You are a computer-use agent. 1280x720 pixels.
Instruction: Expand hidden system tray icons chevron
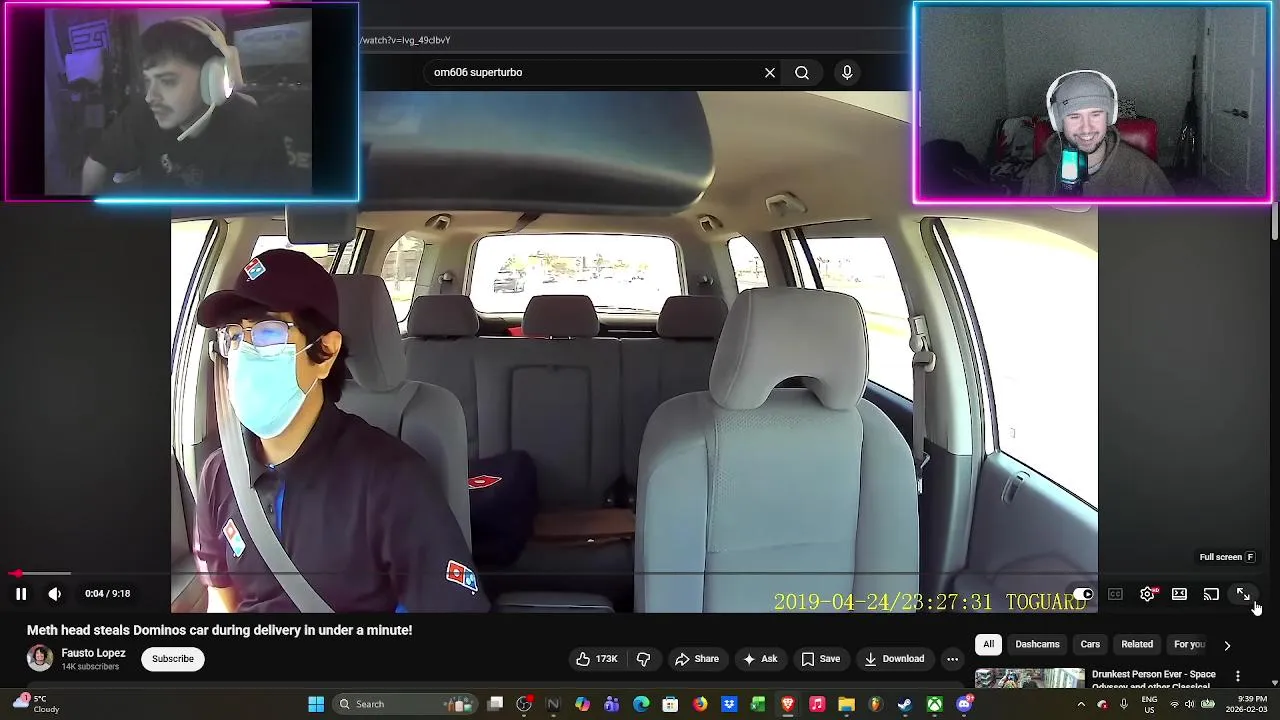[x=1081, y=704]
